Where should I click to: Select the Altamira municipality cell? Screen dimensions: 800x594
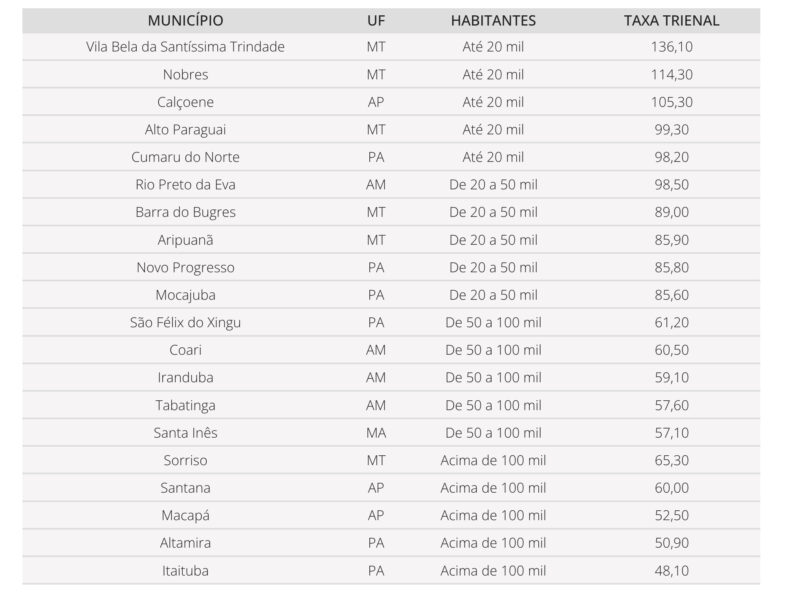click(185, 543)
